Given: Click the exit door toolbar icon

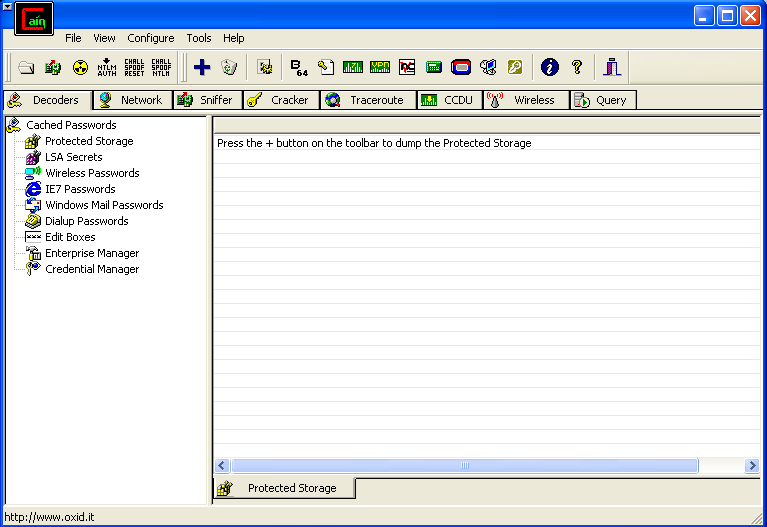Looking at the screenshot, I should click(x=612, y=67).
